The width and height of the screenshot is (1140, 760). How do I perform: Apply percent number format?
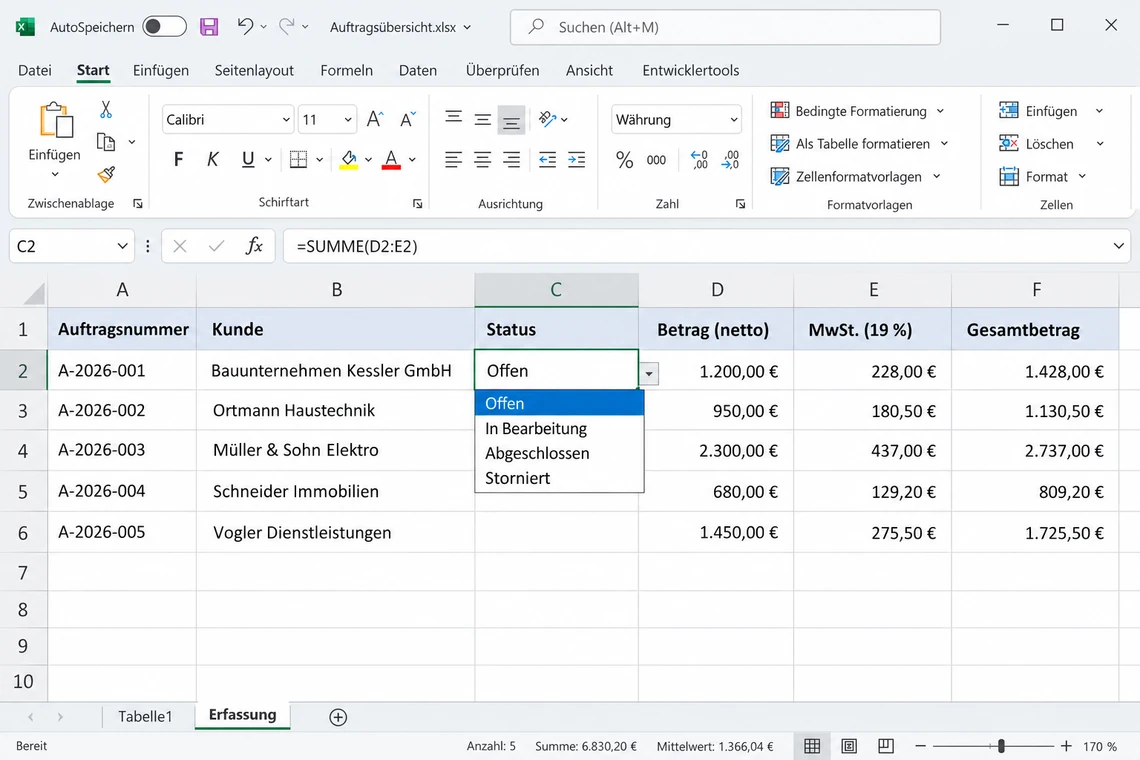pyautogui.click(x=625, y=160)
